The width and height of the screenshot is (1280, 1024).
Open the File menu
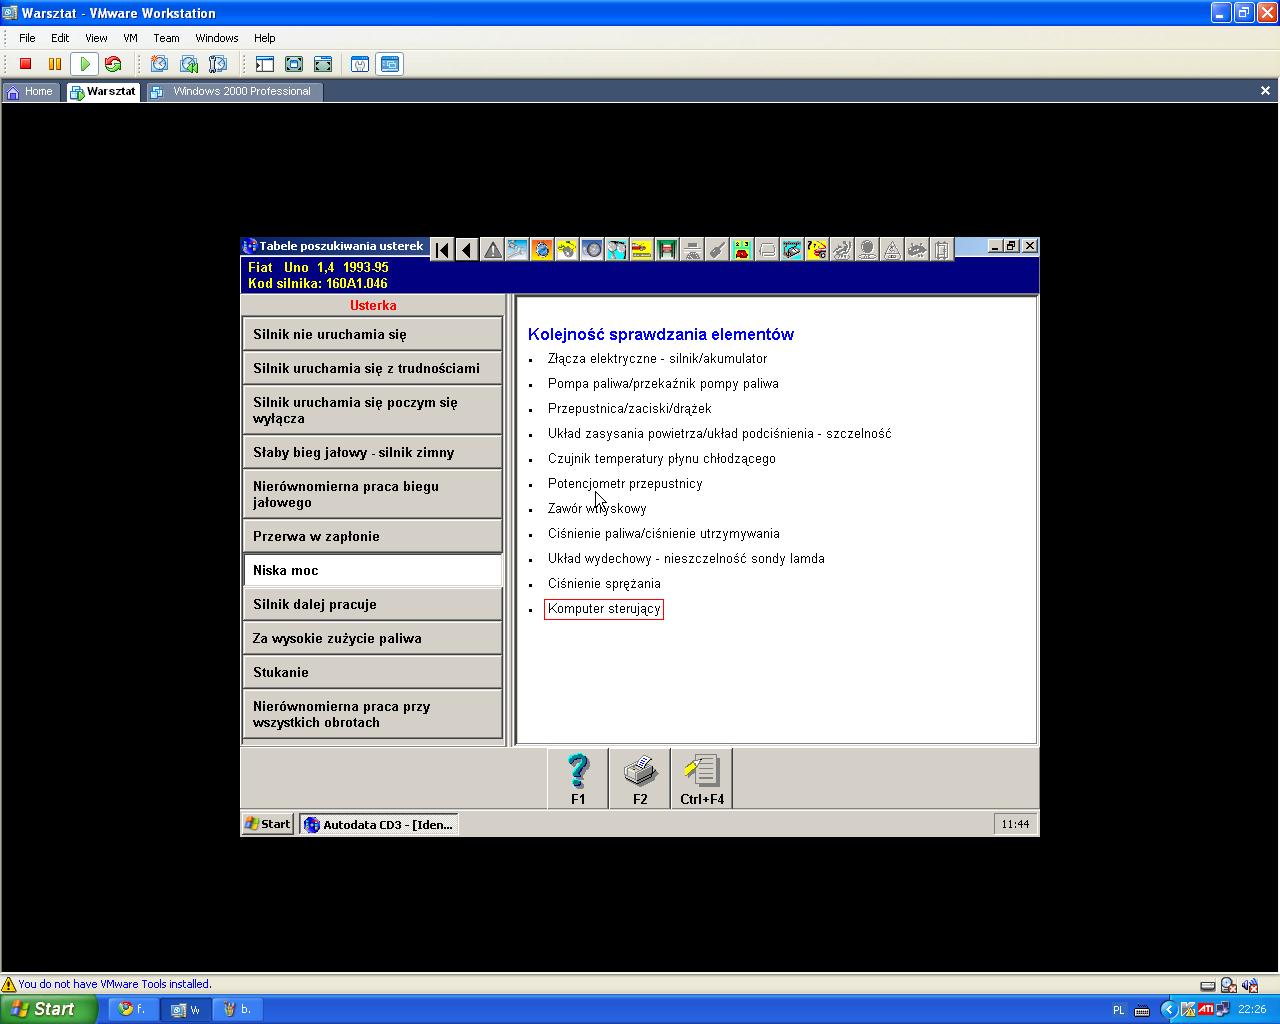27,38
